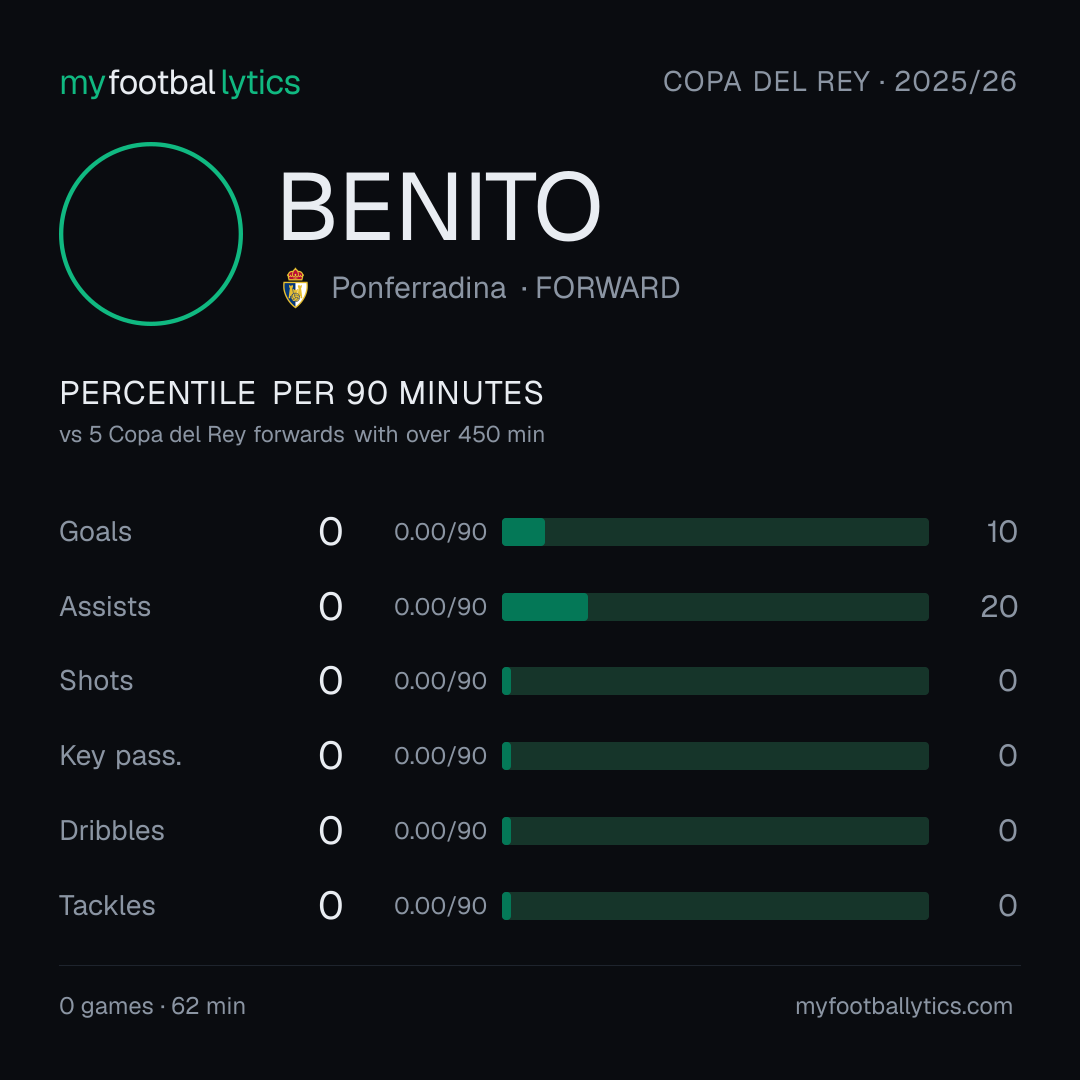Image resolution: width=1080 pixels, height=1080 pixels.
Task: Click the Goals percentile value 10
Action: (1001, 532)
